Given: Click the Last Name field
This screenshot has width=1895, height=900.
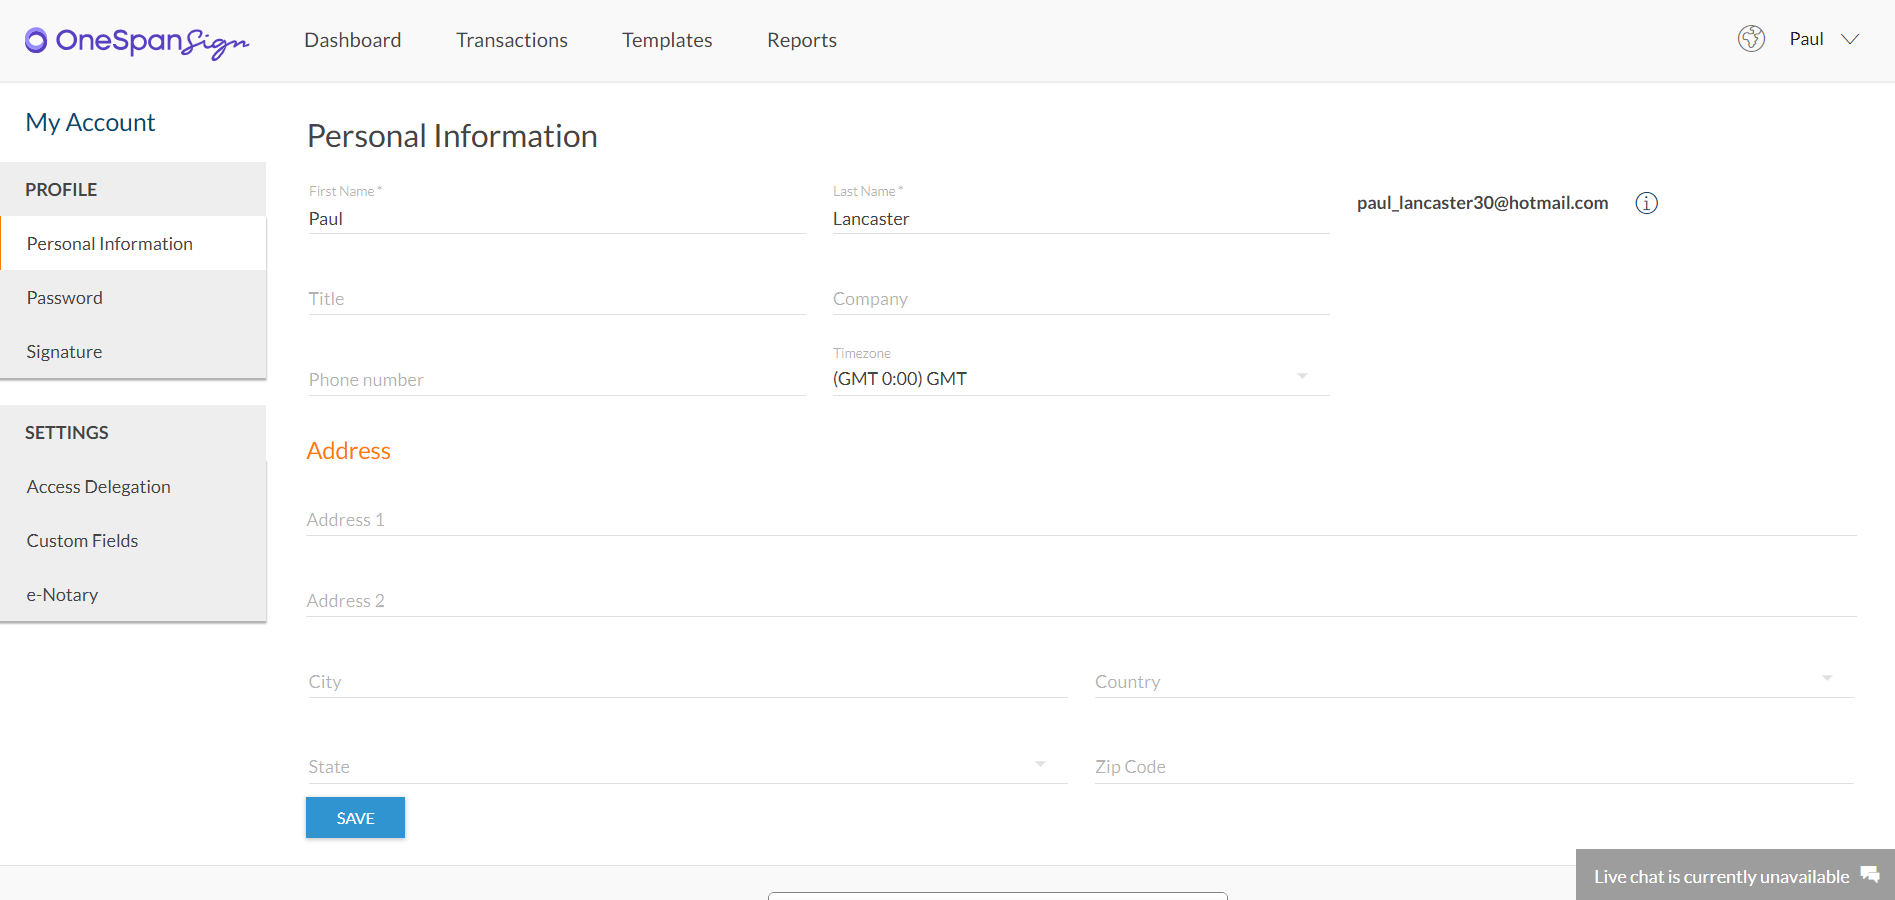Looking at the screenshot, I should tap(1081, 218).
